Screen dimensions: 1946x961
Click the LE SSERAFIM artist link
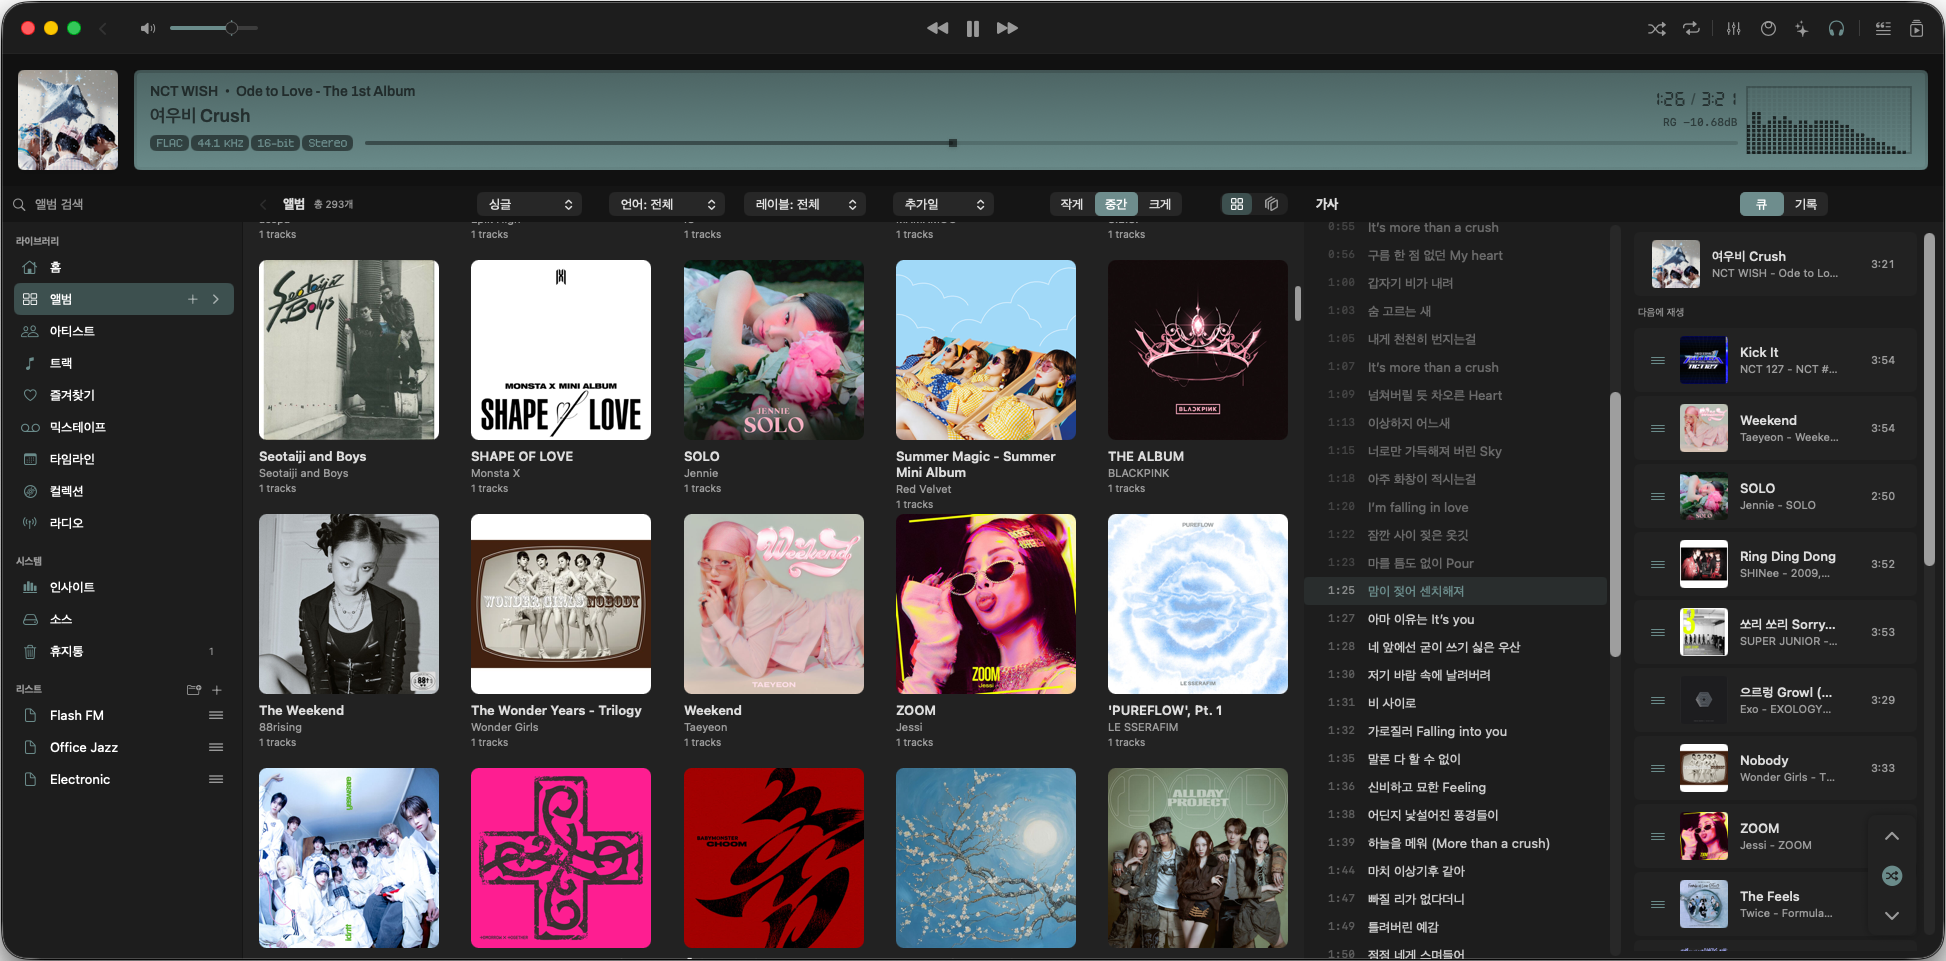pyautogui.click(x=1143, y=727)
